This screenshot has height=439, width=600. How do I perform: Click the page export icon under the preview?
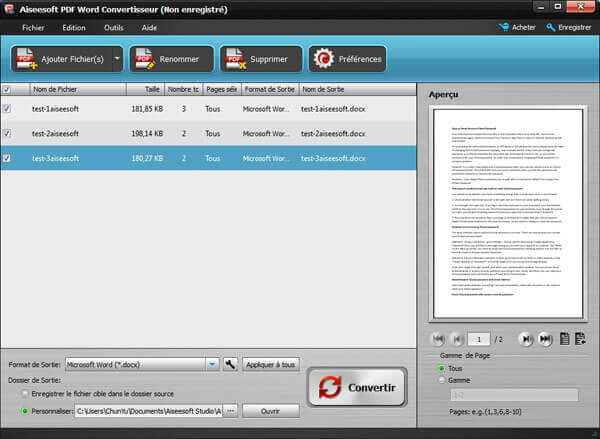point(580,339)
